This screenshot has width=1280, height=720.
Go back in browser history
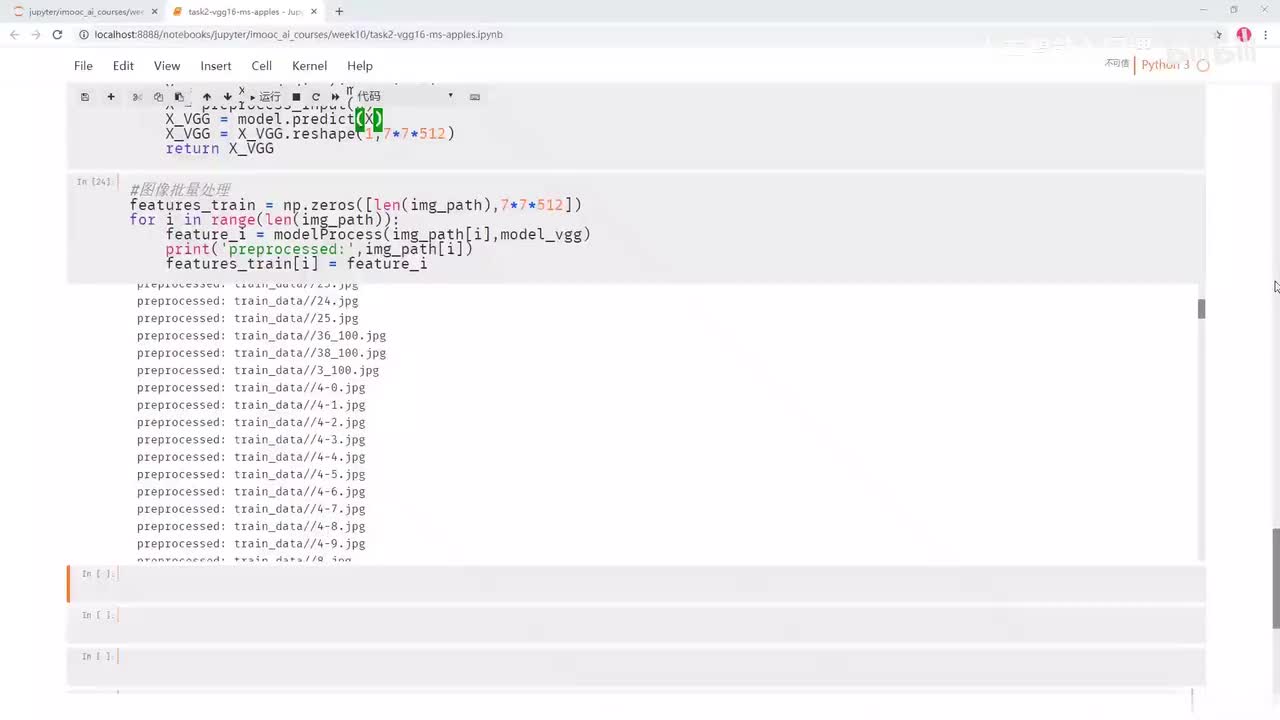click(14, 34)
